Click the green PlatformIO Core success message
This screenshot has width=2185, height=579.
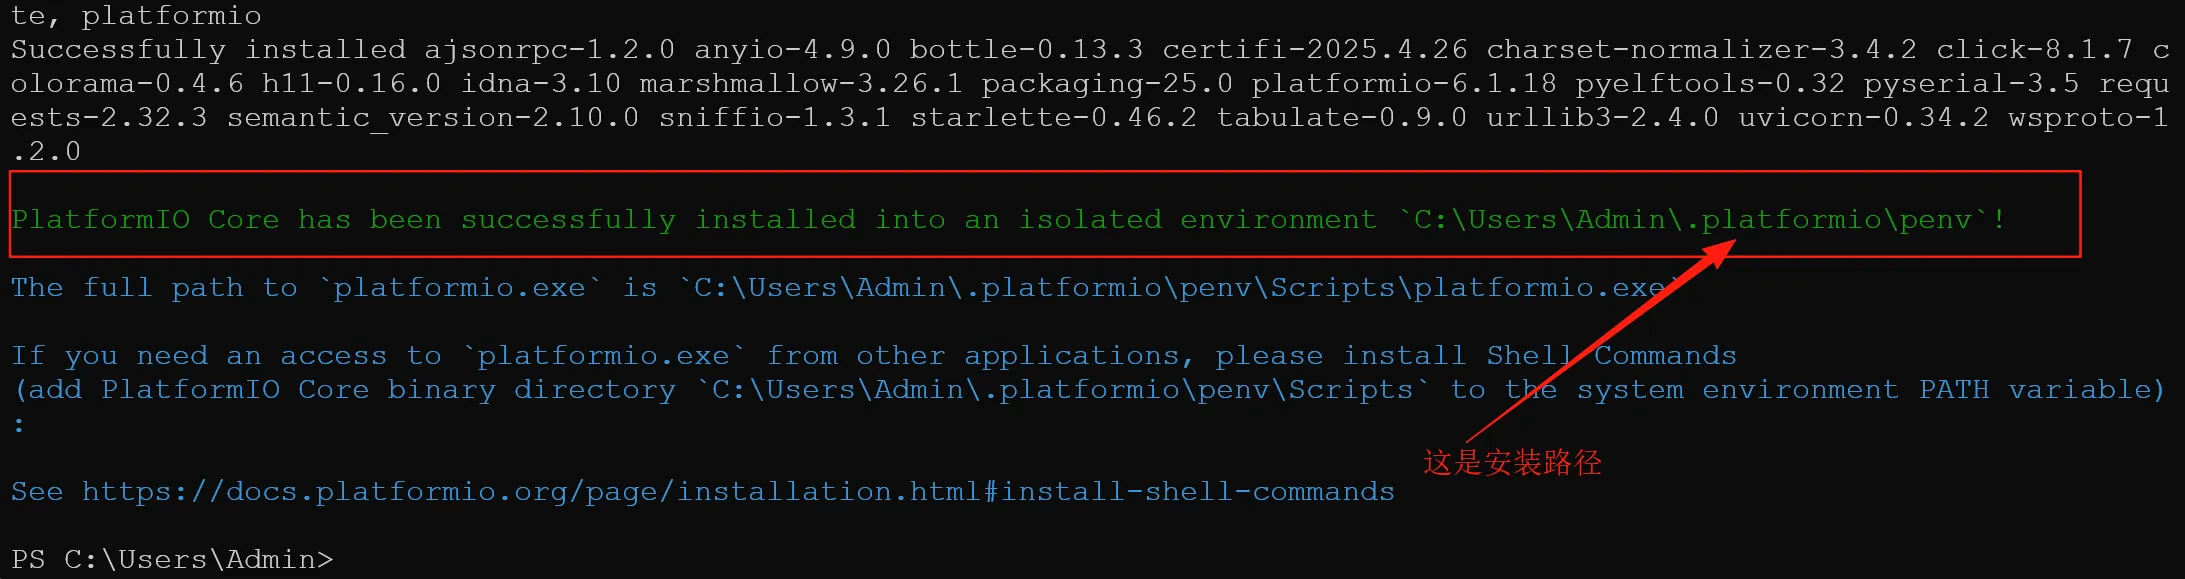[1008, 219]
